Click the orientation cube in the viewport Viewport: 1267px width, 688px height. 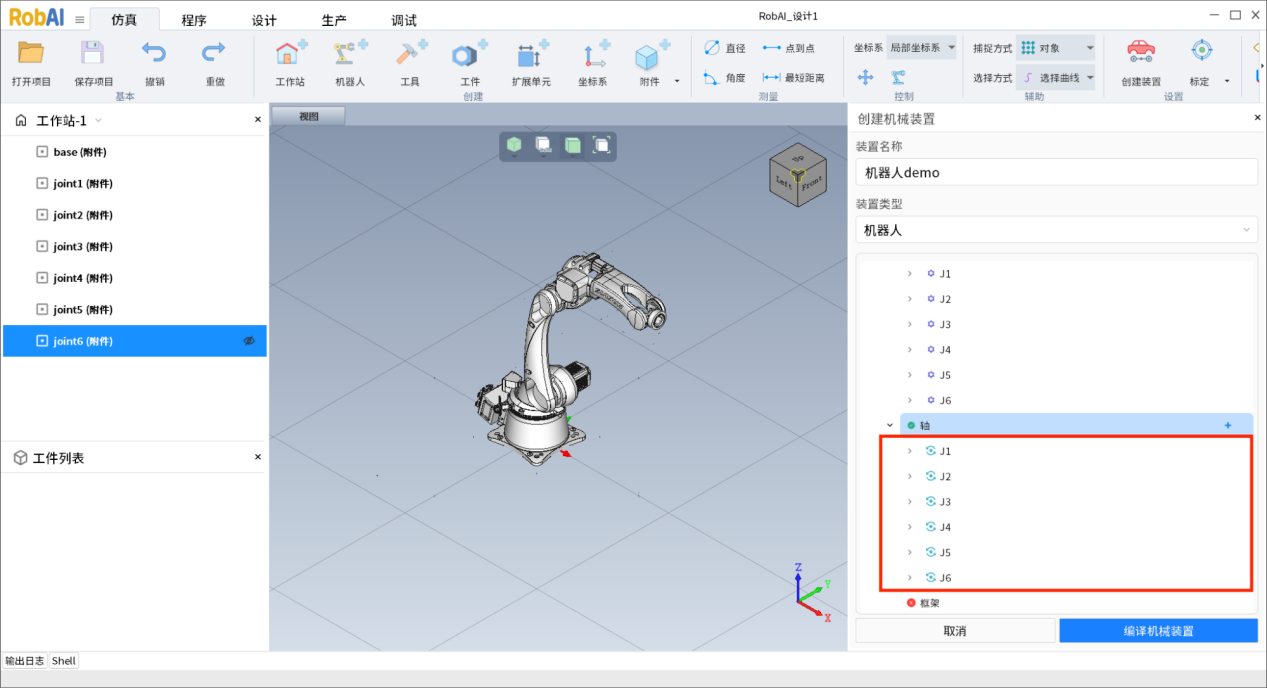[798, 176]
